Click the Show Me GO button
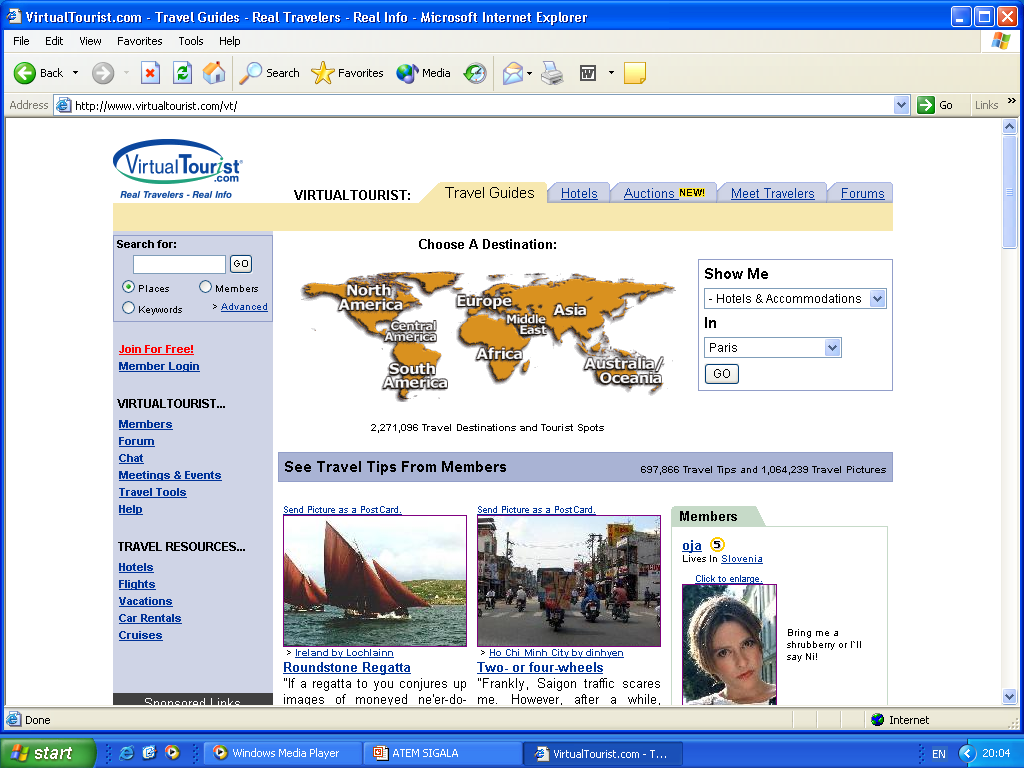The height and width of the screenshot is (768, 1024). tap(722, 374)
